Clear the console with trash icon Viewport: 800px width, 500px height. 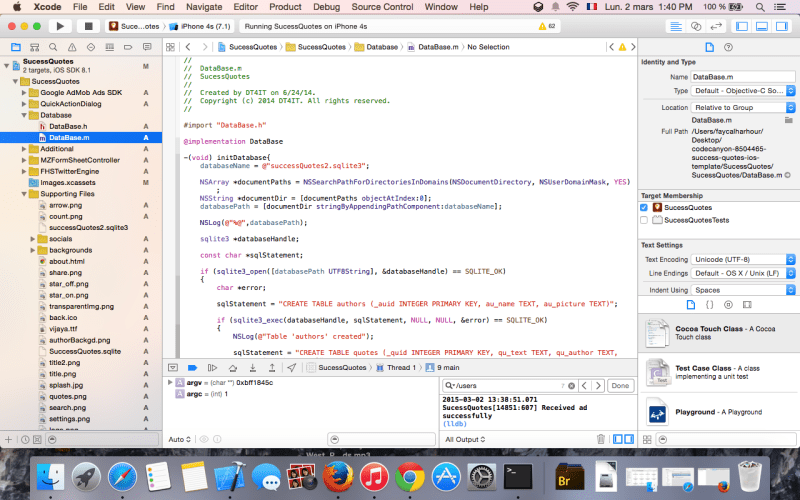pyautogui.click(x=601, y=439)
